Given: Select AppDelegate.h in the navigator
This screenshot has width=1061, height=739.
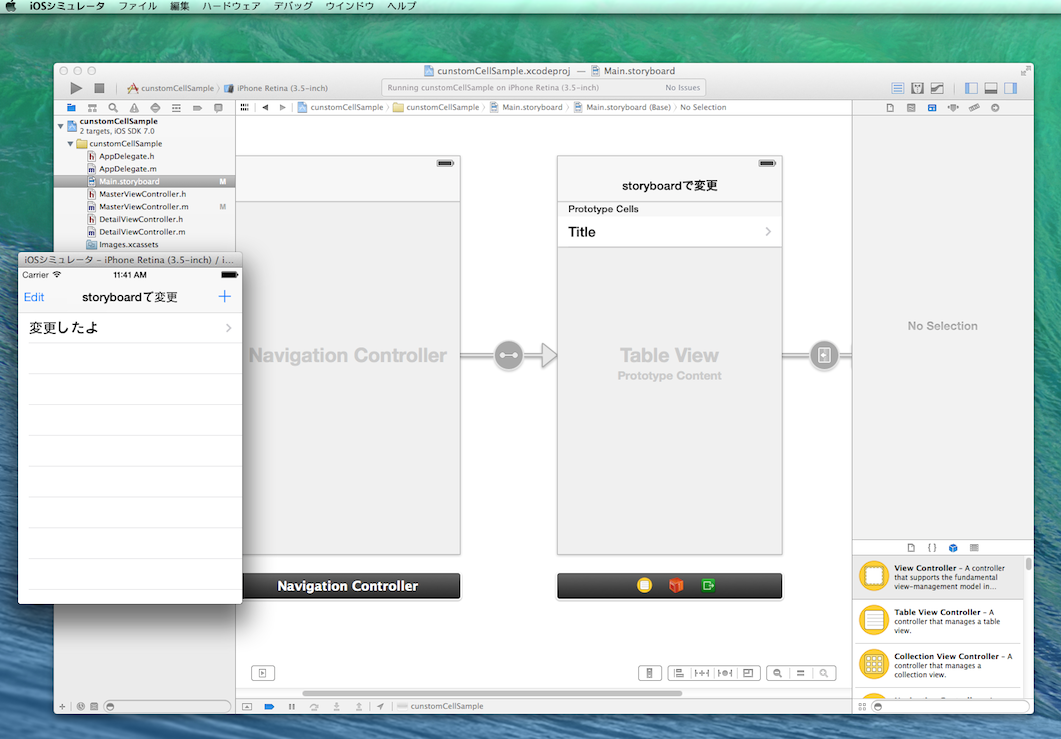Looking at the screenshot, I should tap(126, 156).
